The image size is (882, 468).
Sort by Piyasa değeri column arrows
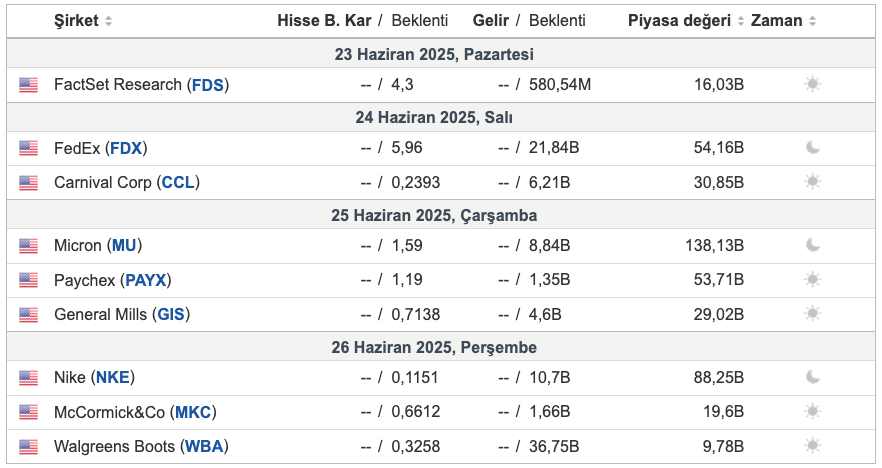(x=741, y=21)
